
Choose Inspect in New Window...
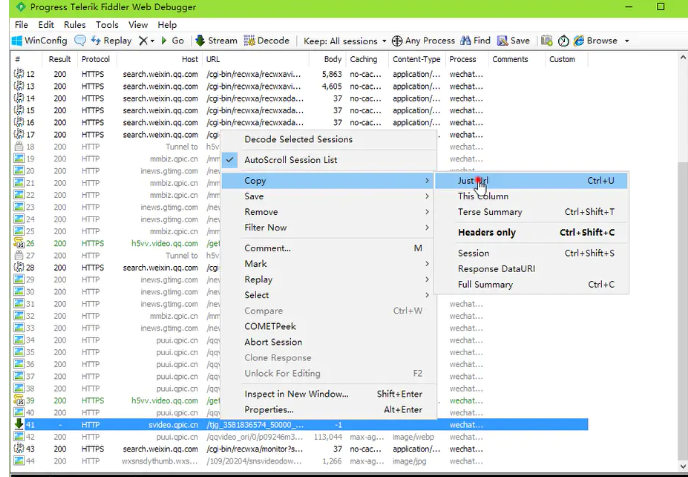tap(329, 394)
